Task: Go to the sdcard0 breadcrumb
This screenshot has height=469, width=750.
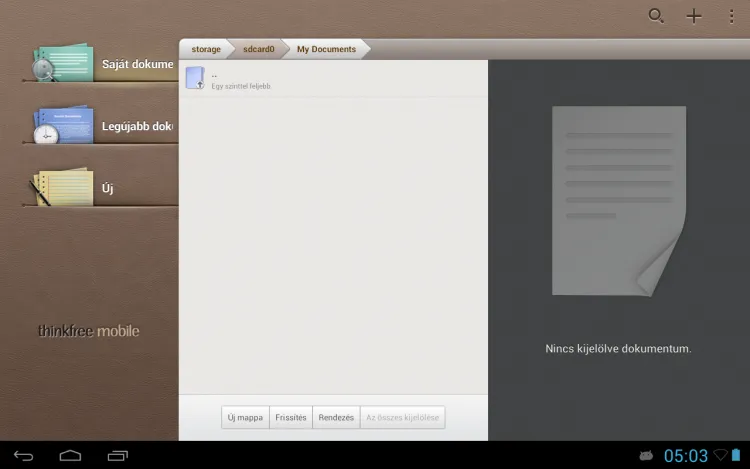Action: tap(259, 49)
